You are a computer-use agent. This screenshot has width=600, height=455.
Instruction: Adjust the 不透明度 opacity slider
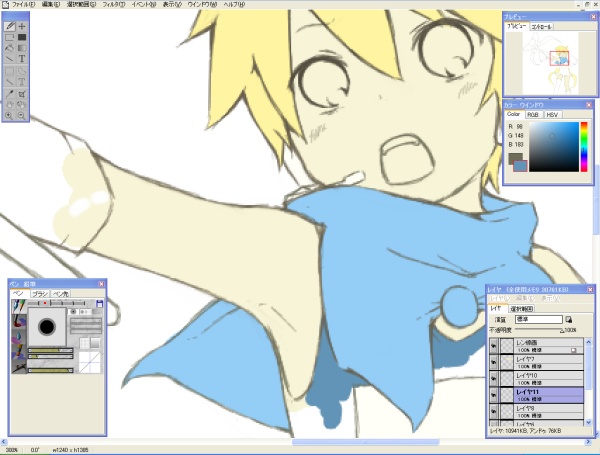click(x=539, y=330)
